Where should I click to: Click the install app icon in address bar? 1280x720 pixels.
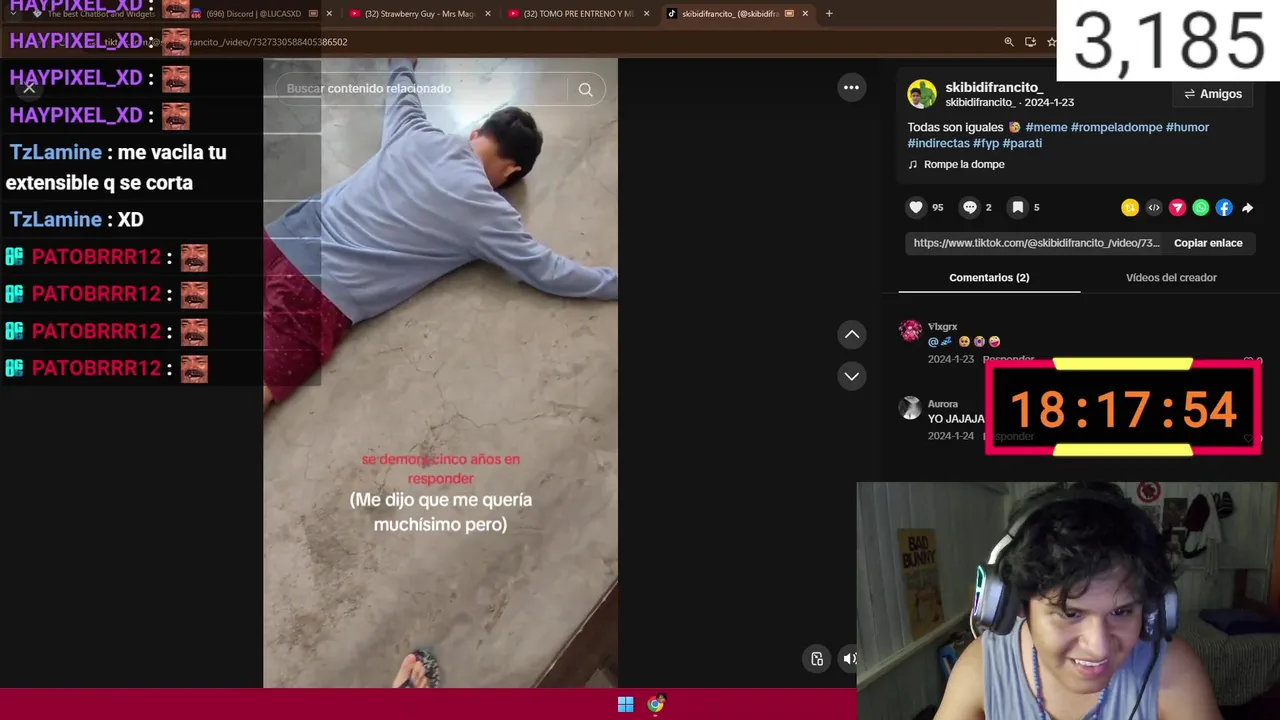tap(1030, 42)
